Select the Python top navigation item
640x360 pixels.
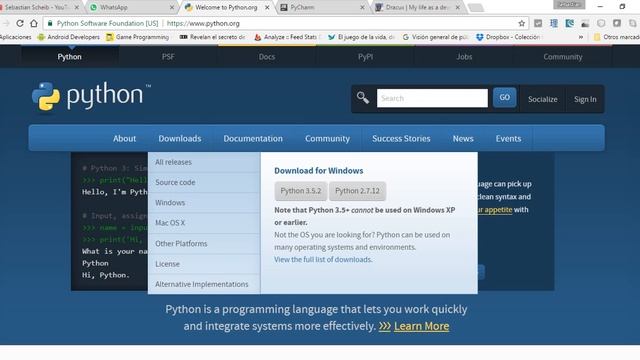69,57
